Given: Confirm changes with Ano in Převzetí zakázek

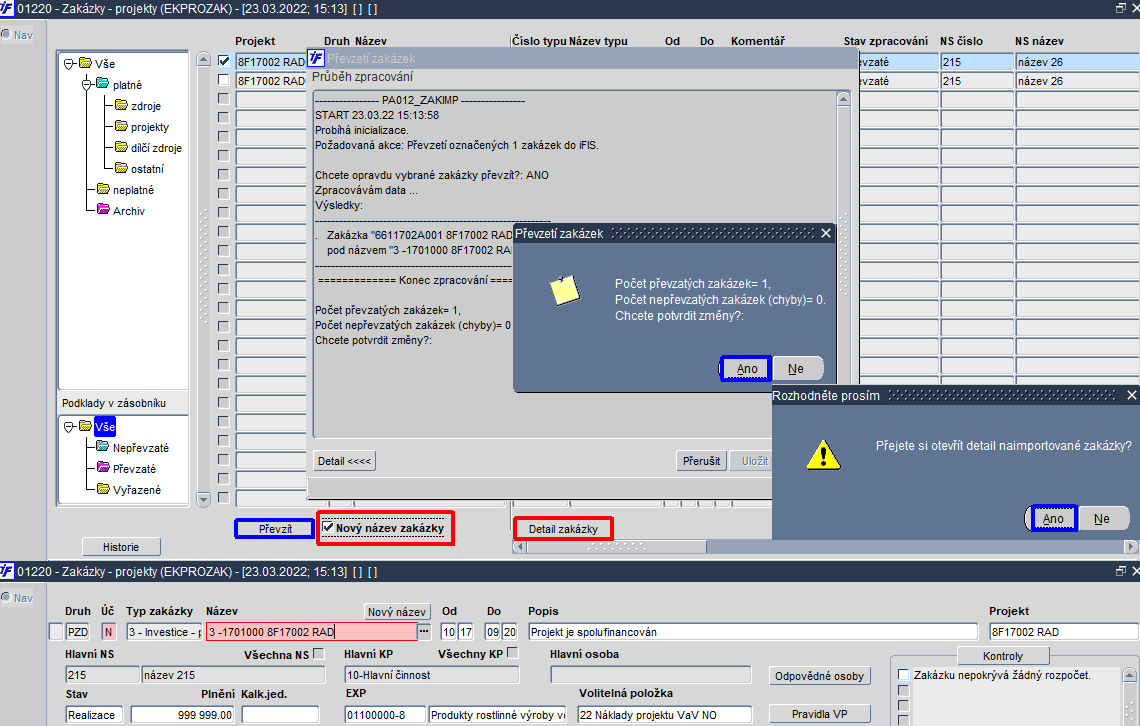Looking at the screenshot, I should tap(746, 368).
